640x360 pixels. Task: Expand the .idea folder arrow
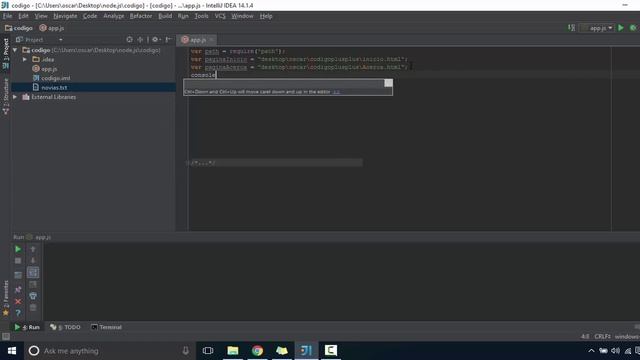[x=25, y=59]
